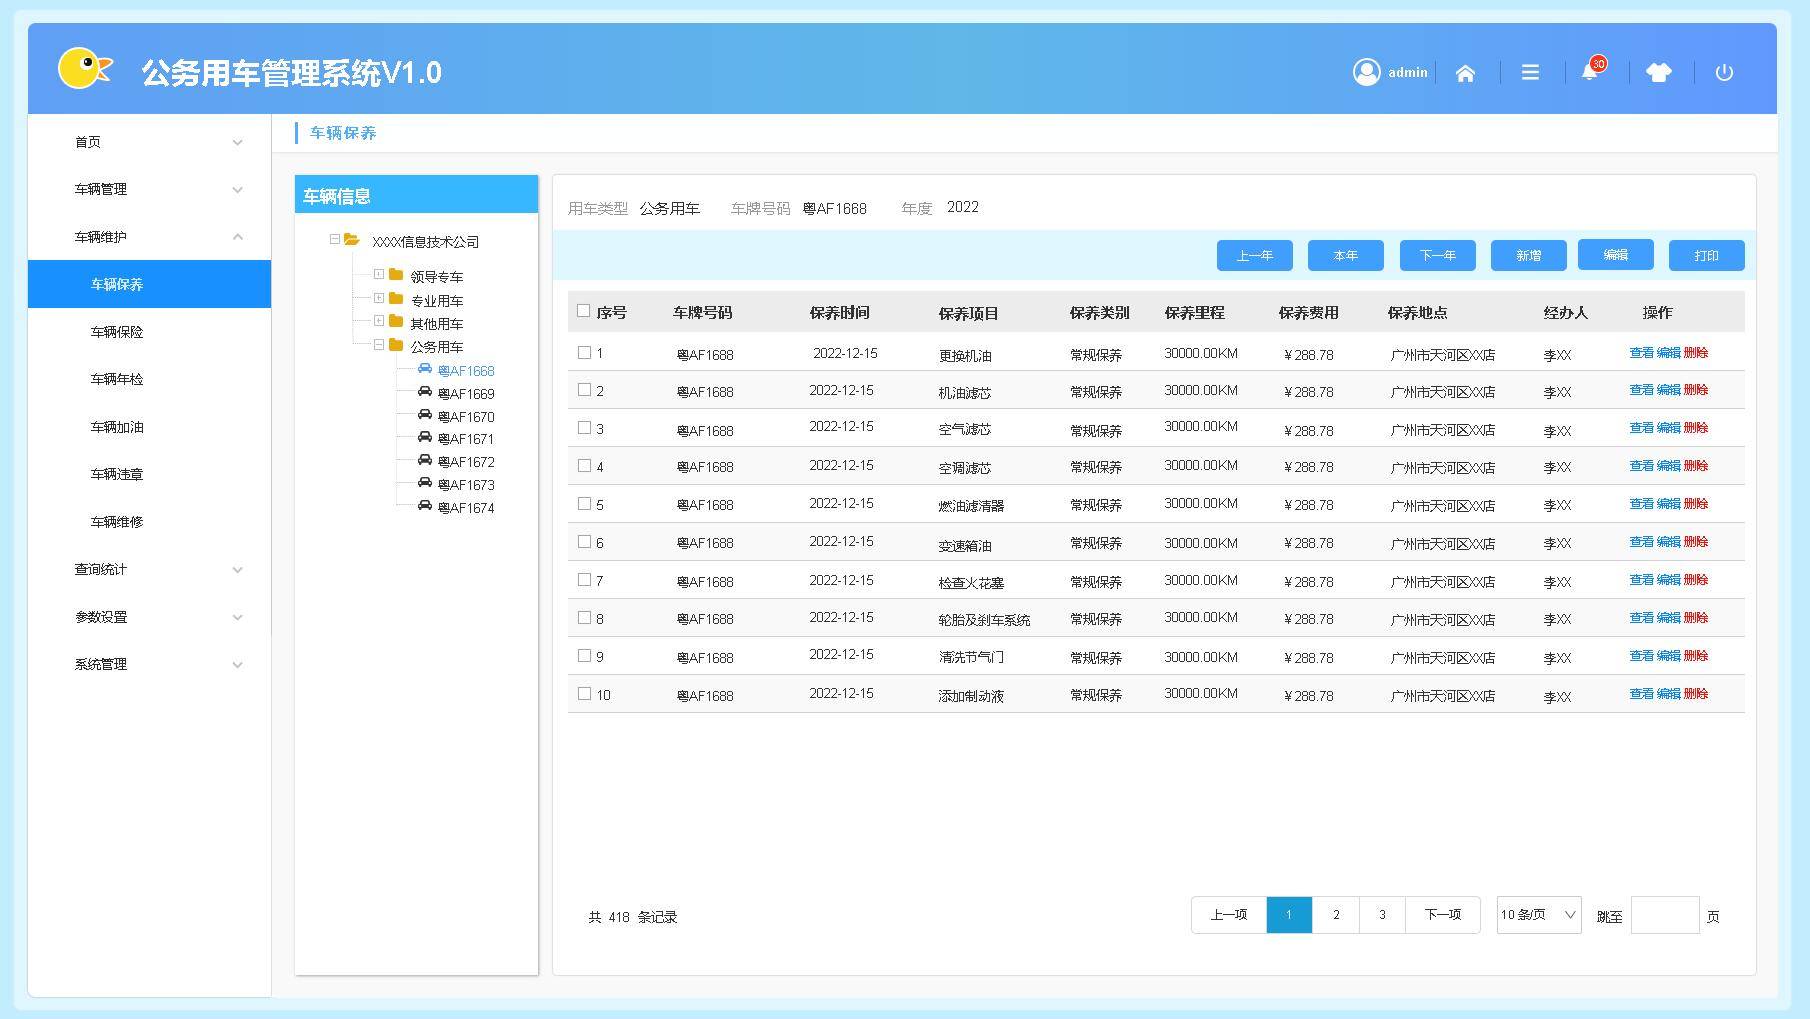Screen dimensions: 1810x1019
Task: Select 车辆加油 from the sidebar
Action: (x=117, y=427)
